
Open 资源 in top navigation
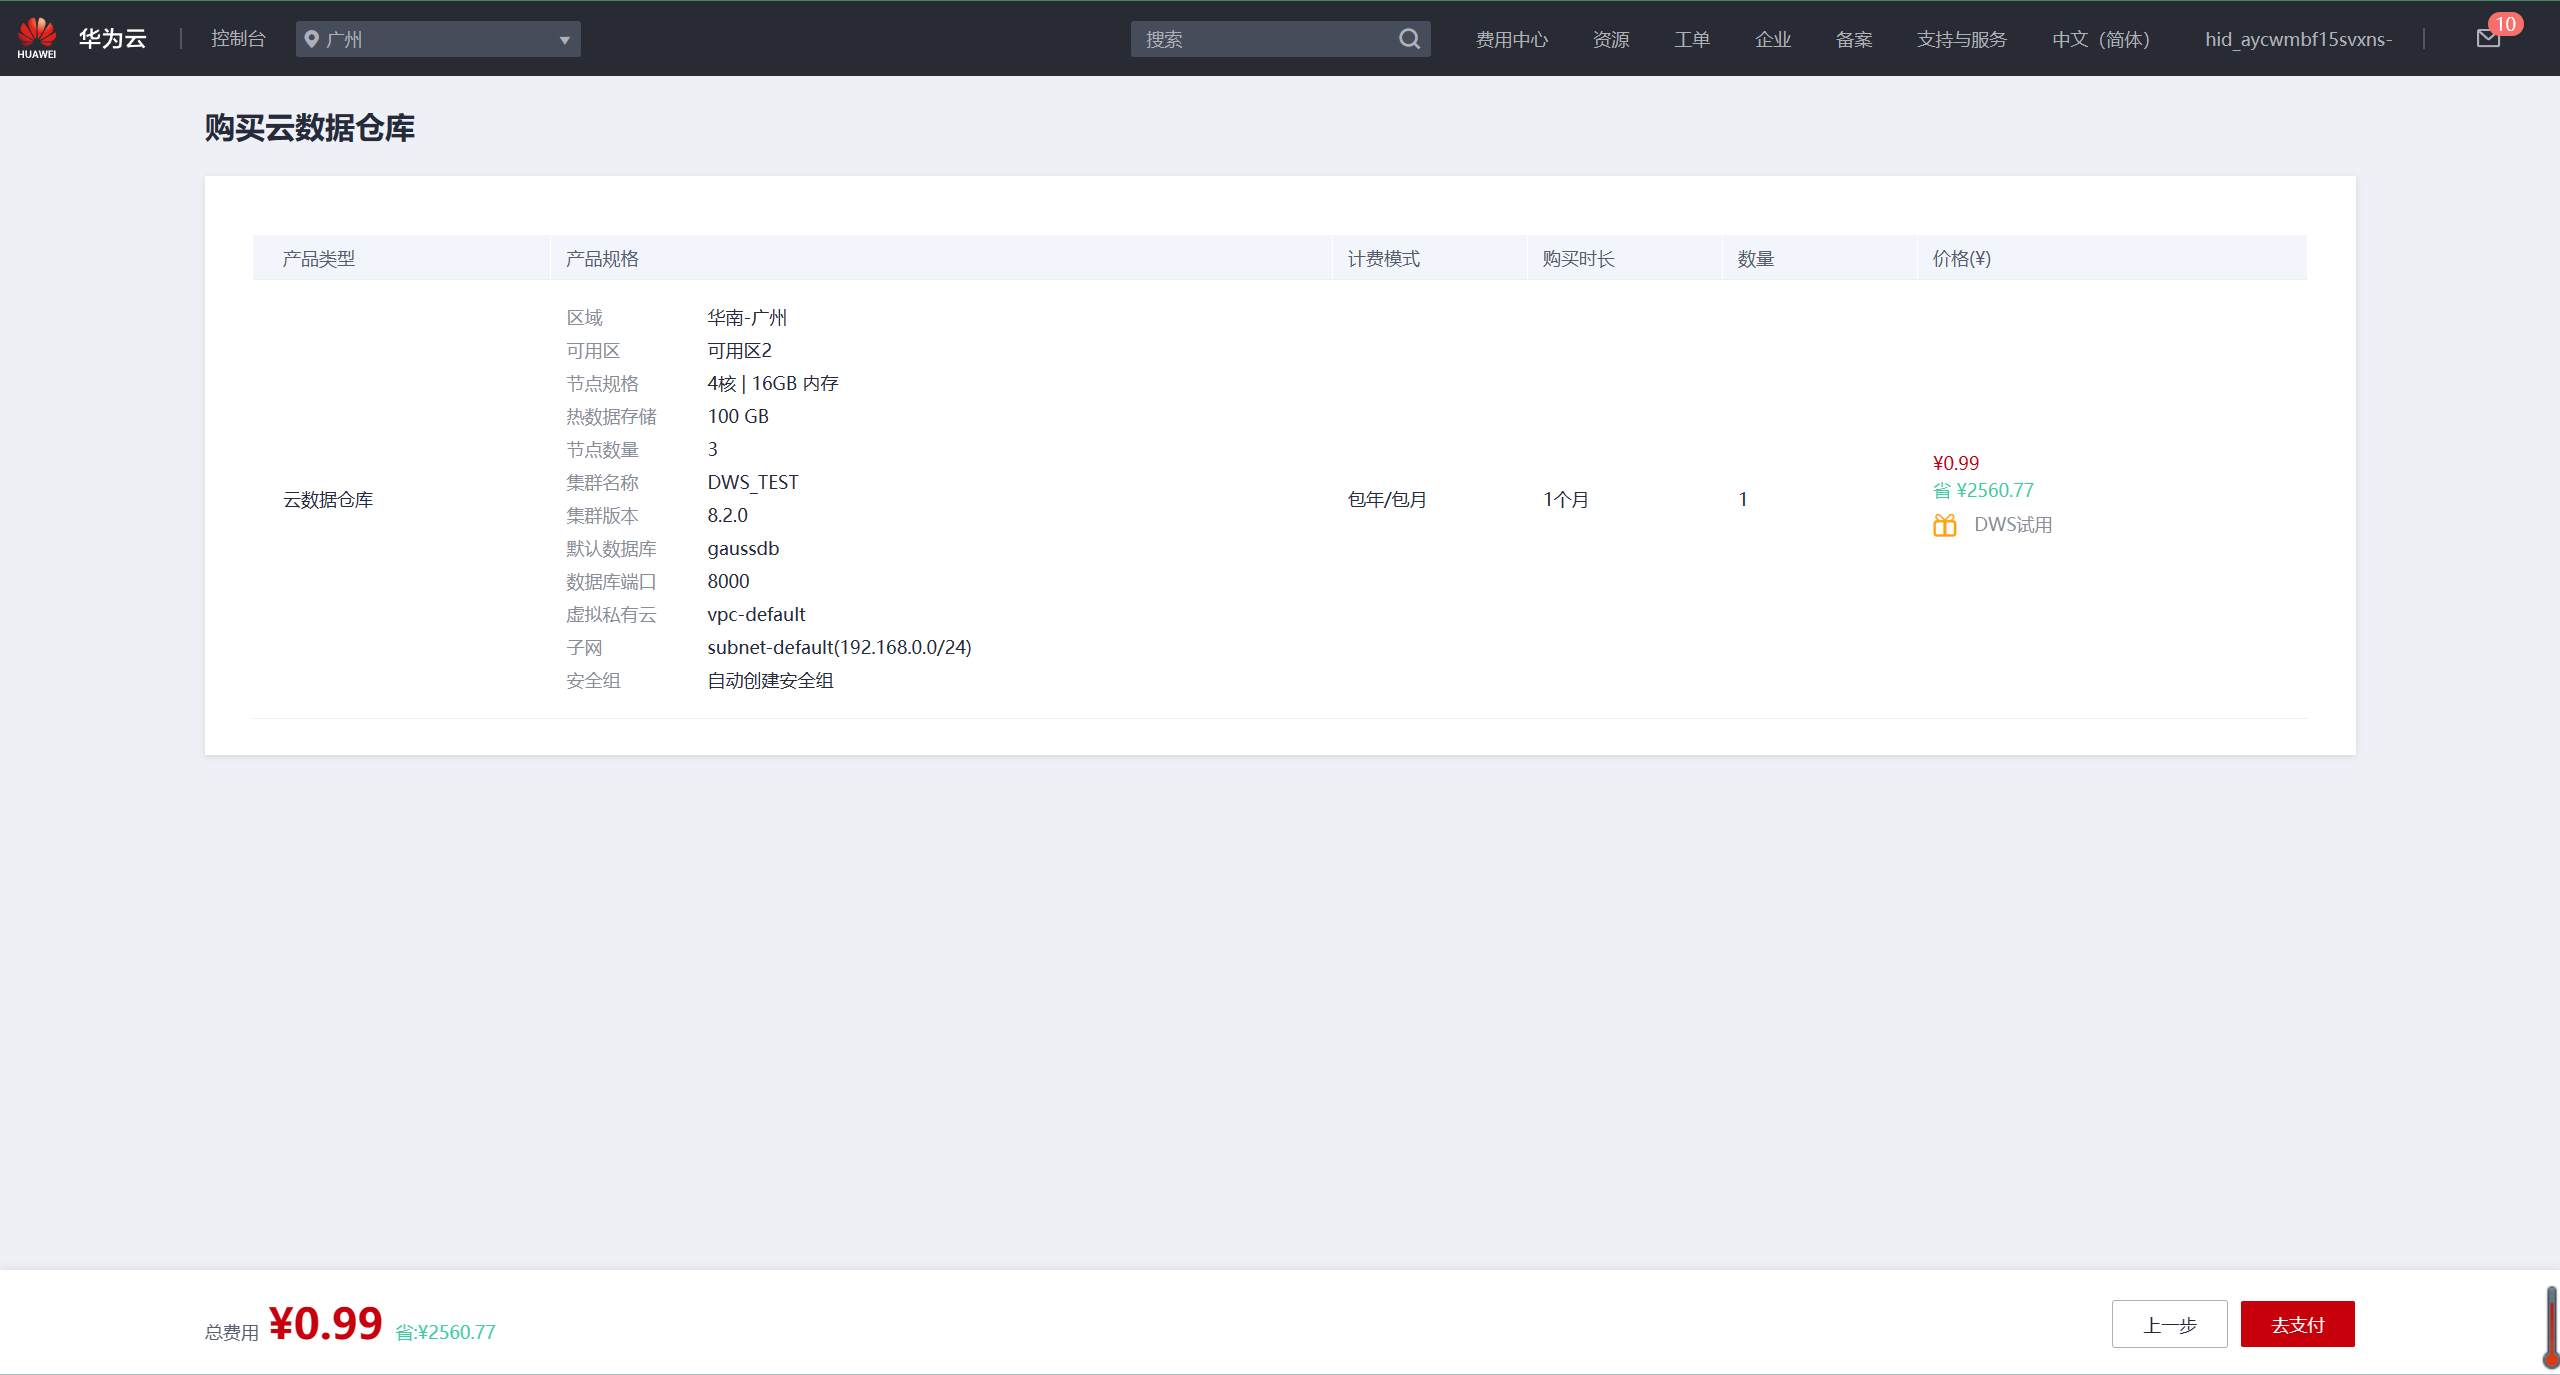point(1611,39)
